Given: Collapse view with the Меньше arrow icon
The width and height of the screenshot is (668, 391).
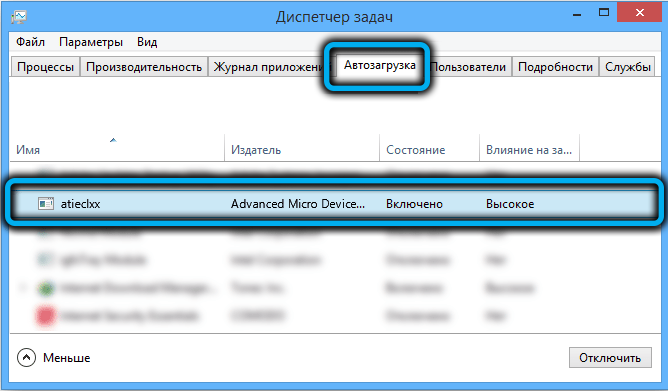Looking at the screenshot, I should tap(26, 358).
